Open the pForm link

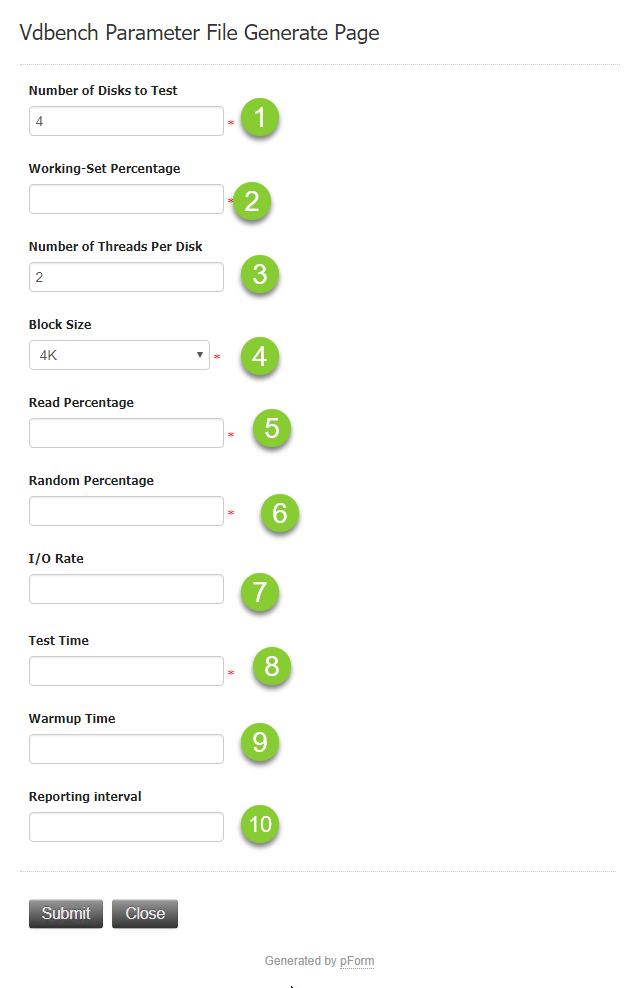click(x=357, y=961)
